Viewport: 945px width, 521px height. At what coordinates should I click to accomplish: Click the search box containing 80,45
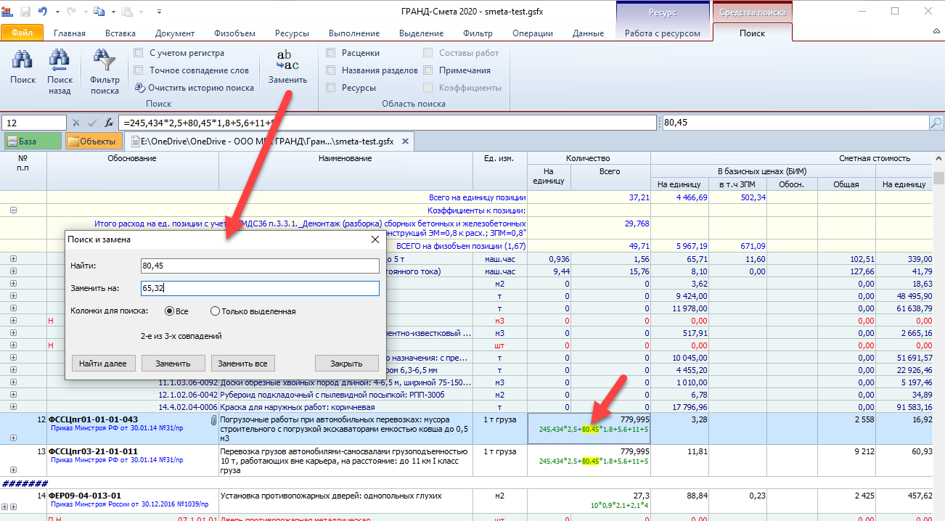click(x=796, y=122)
